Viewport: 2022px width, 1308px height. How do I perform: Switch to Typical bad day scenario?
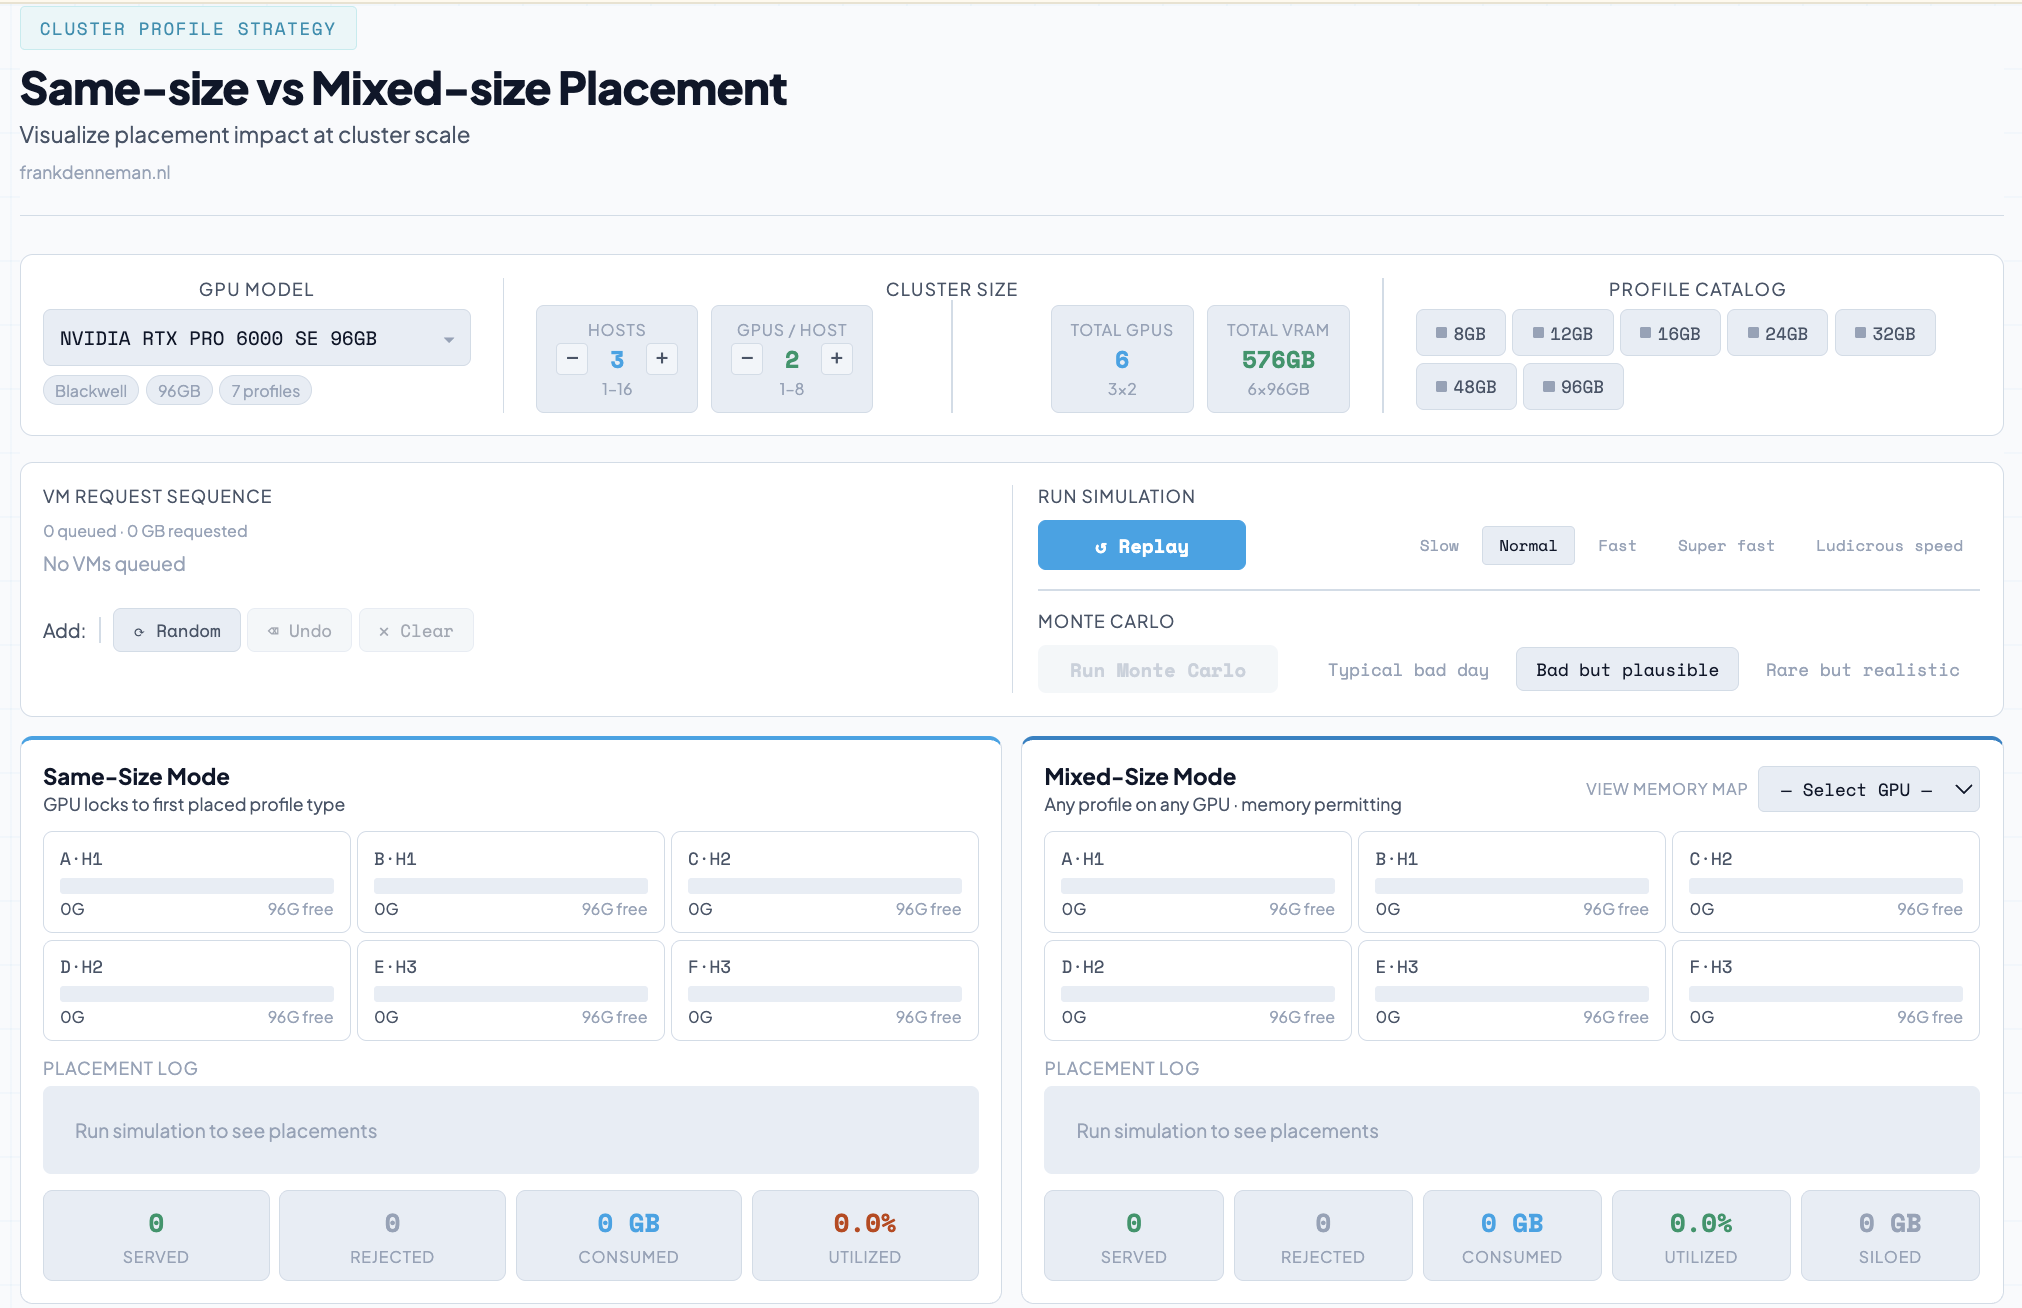[1406, 669]
